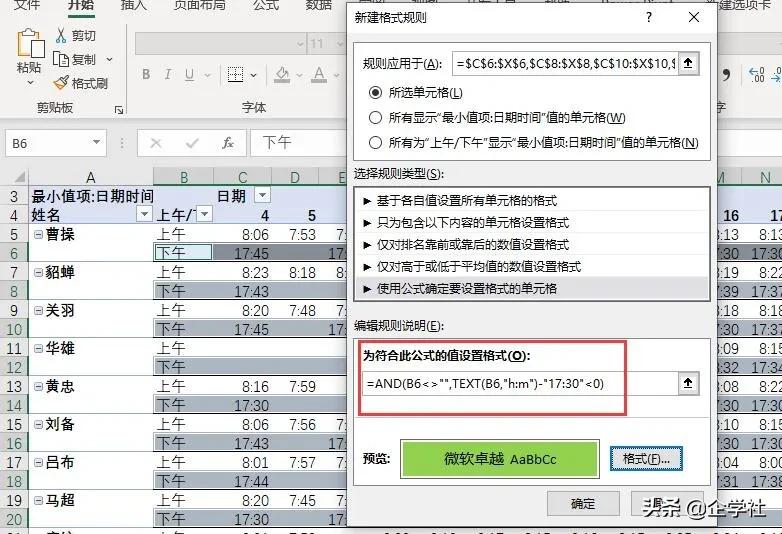This screenshot has height=534, width=782.
Task: Collapse the formula range selector
Action: 688,383
